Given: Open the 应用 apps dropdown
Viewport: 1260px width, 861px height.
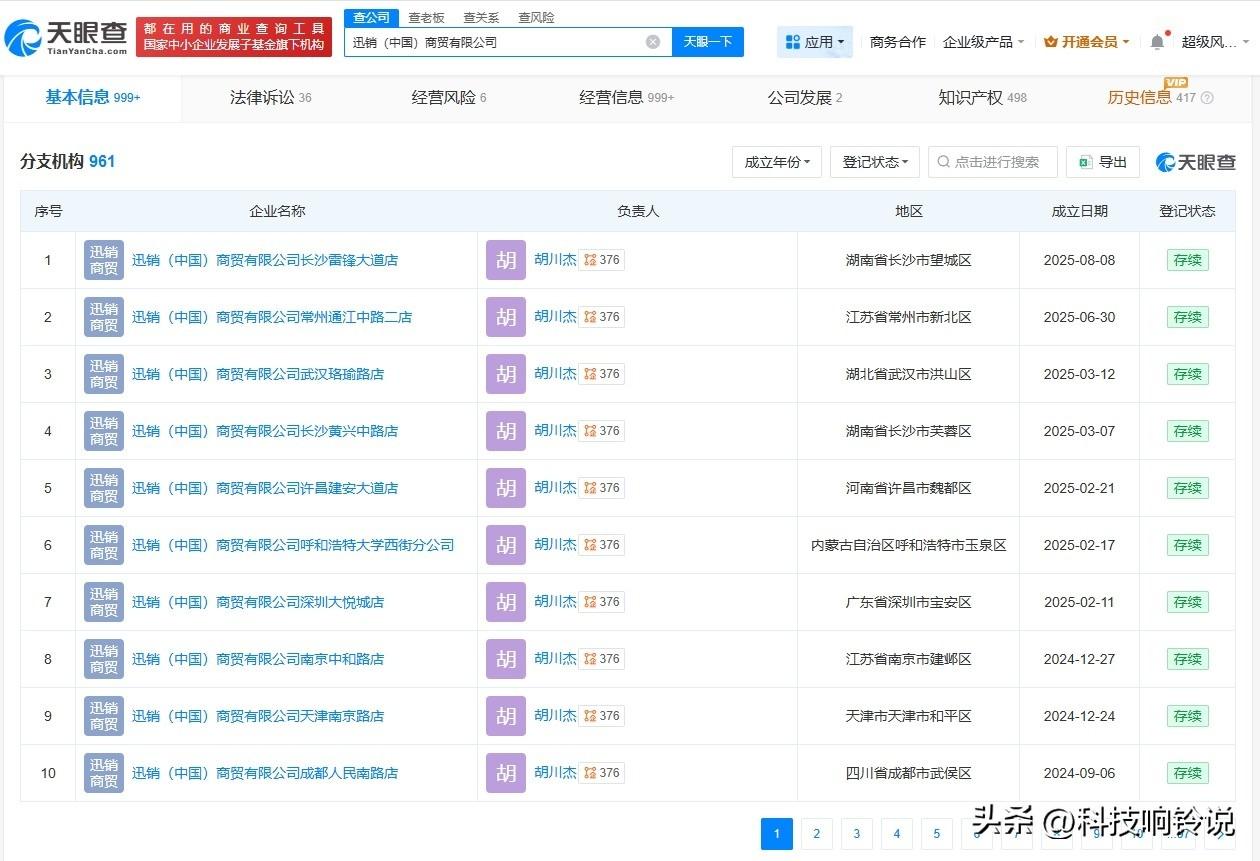Looking at the screenshot, I should [x=815, y=42].
